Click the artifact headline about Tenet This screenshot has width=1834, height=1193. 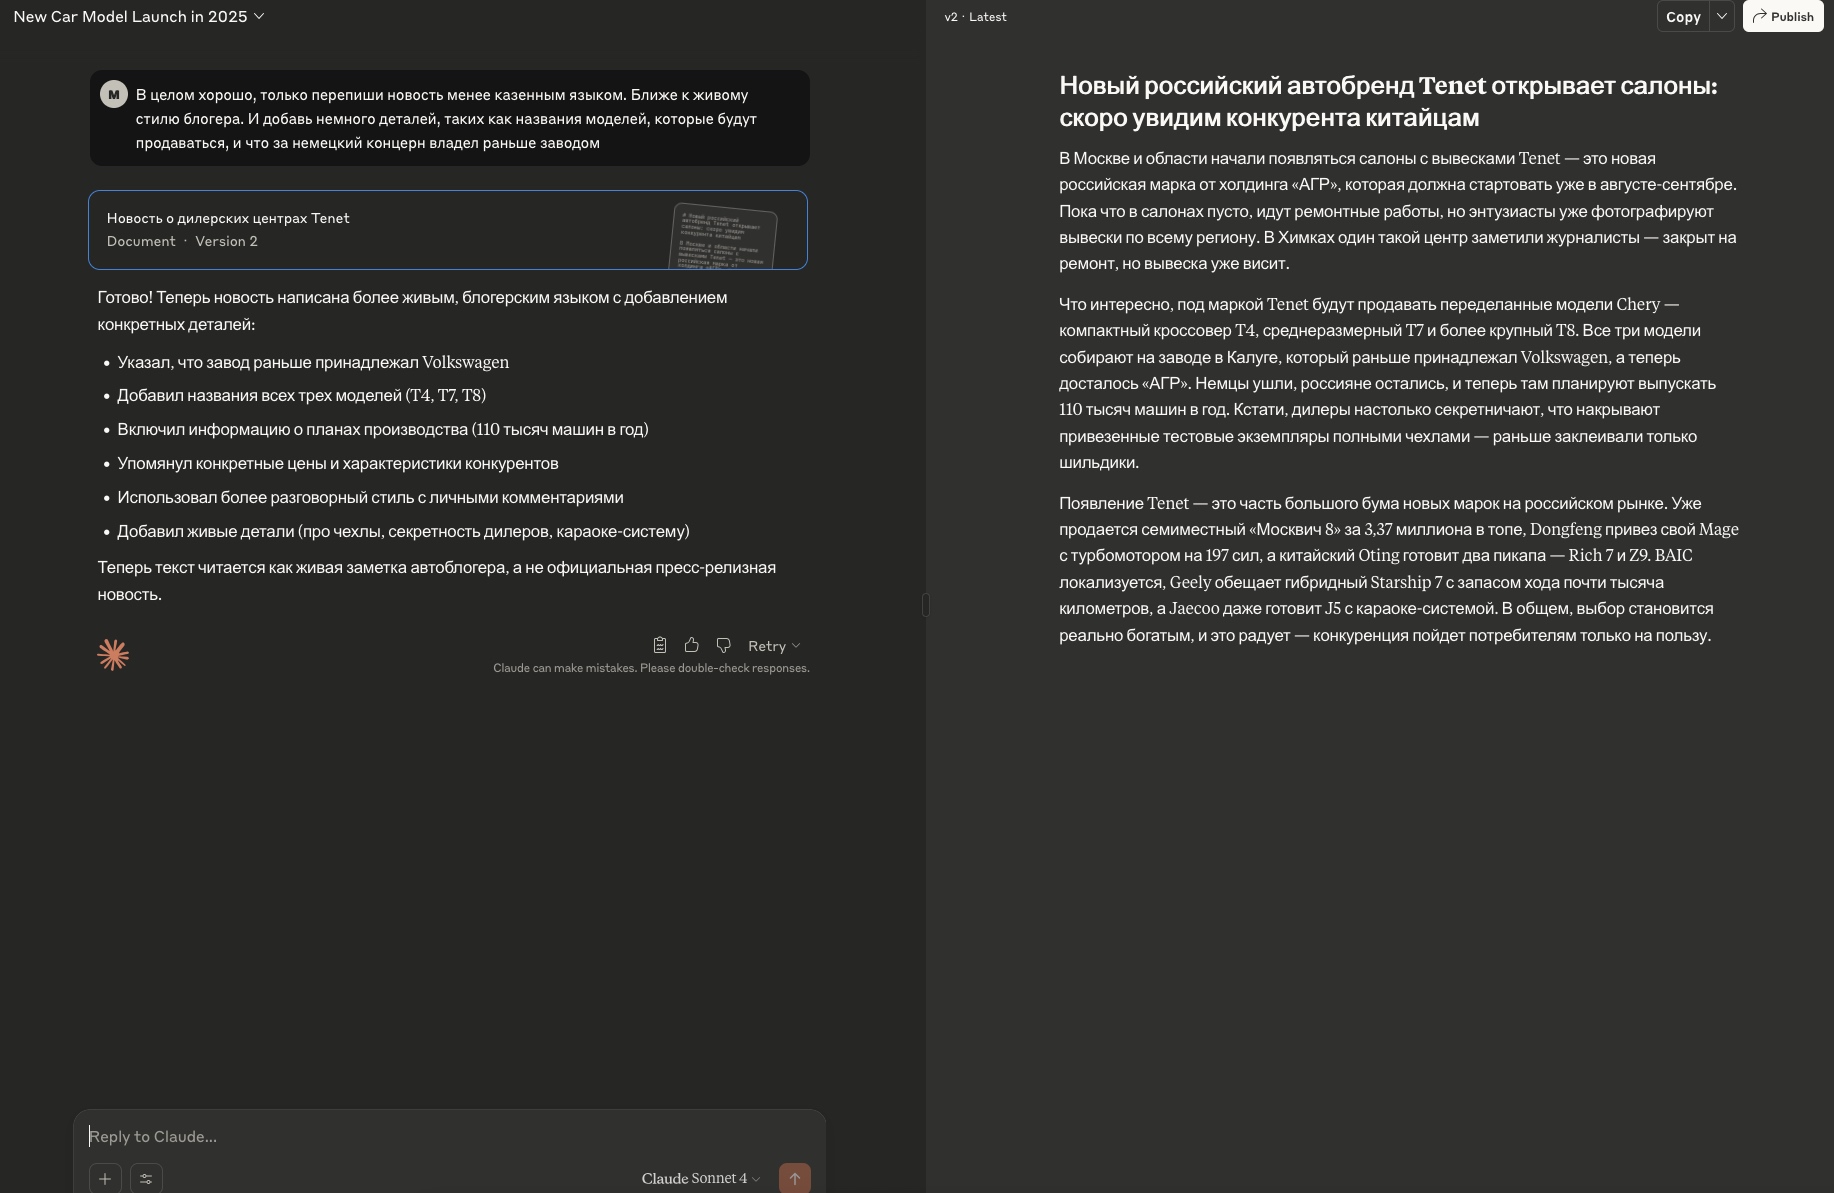(x=1388, y=101)
